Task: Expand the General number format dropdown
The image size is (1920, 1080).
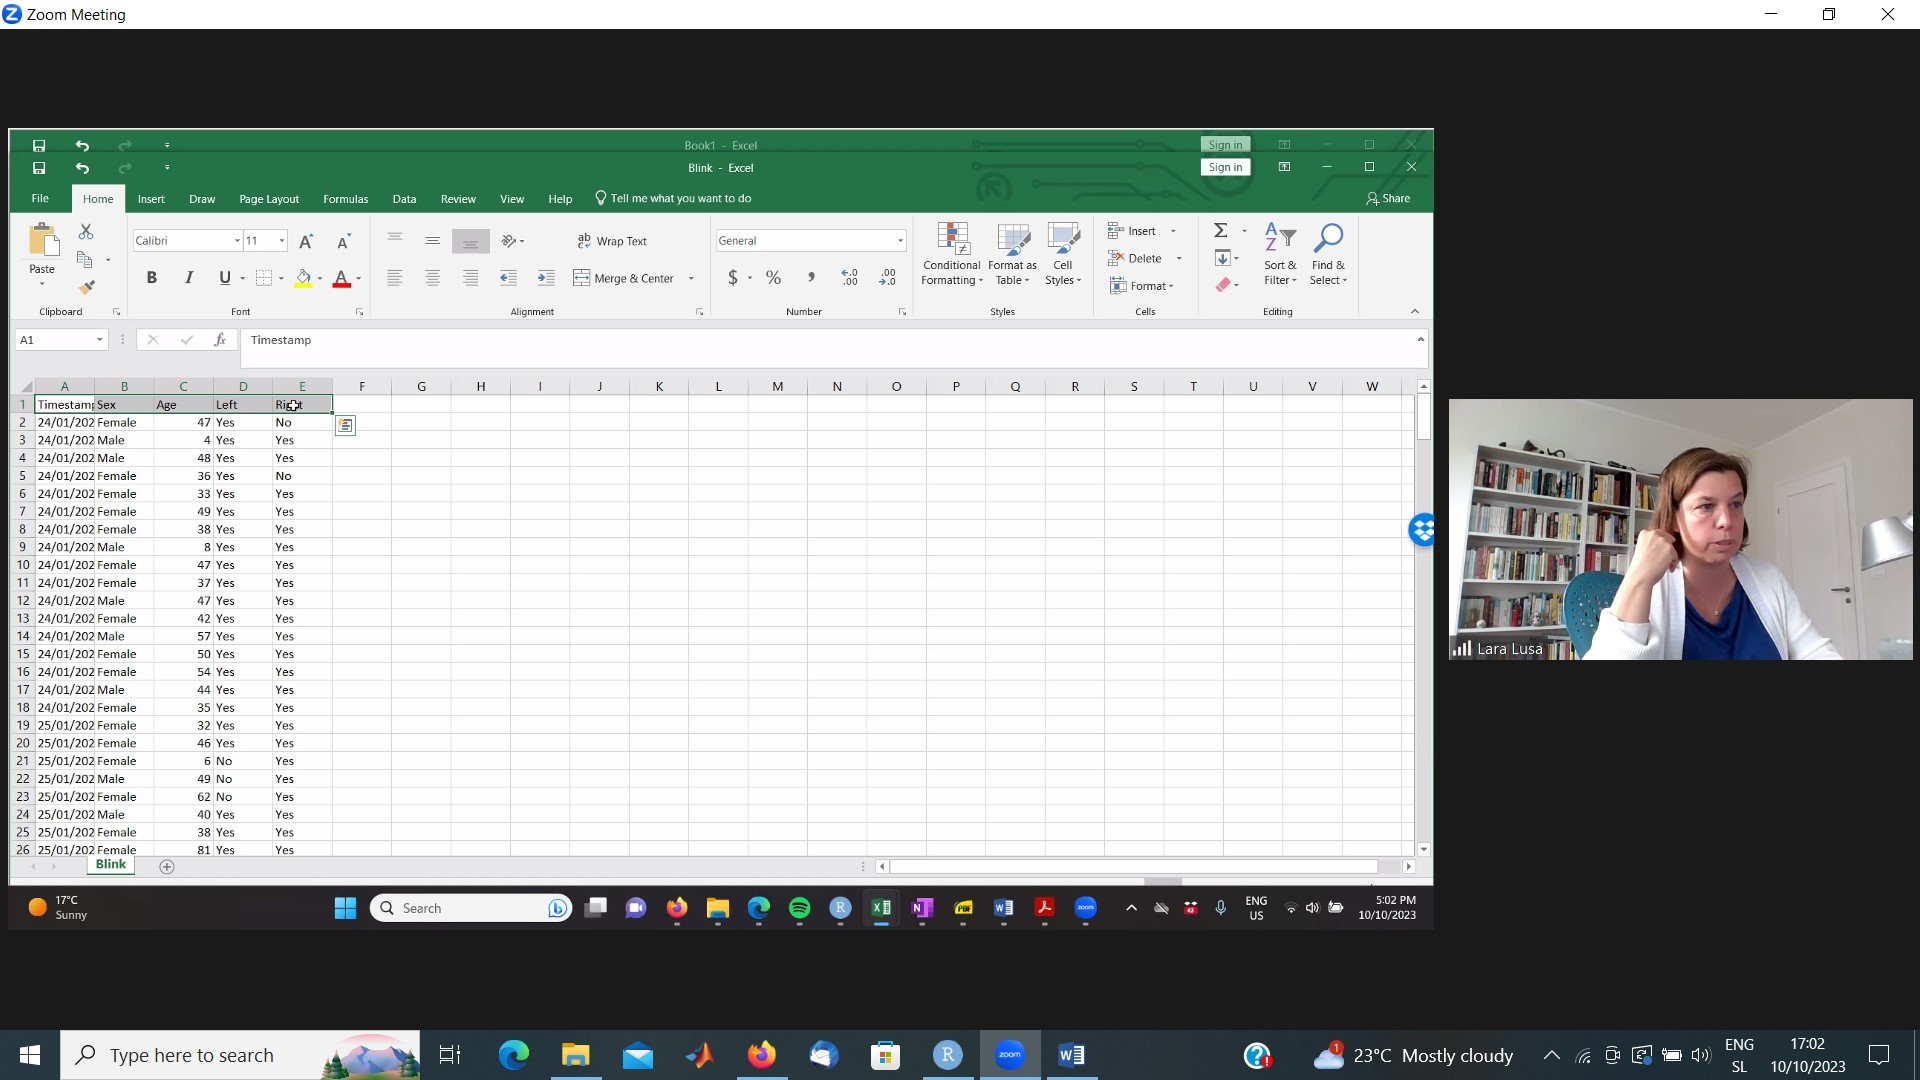Action: pyautogui.click(x=900, y=241)
